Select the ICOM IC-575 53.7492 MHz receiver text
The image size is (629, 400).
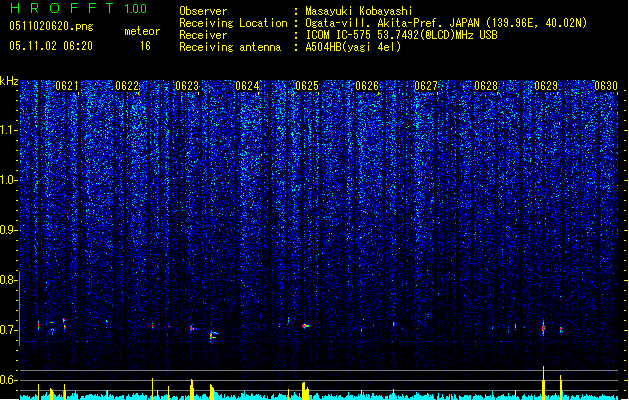402,35
